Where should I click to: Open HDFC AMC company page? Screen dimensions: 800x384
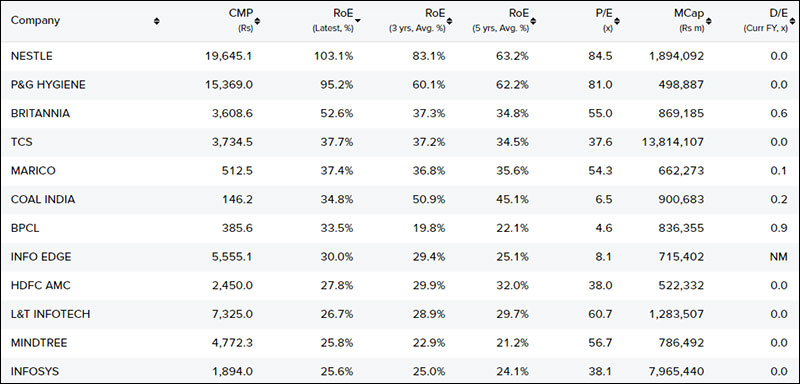click(41, 285)
